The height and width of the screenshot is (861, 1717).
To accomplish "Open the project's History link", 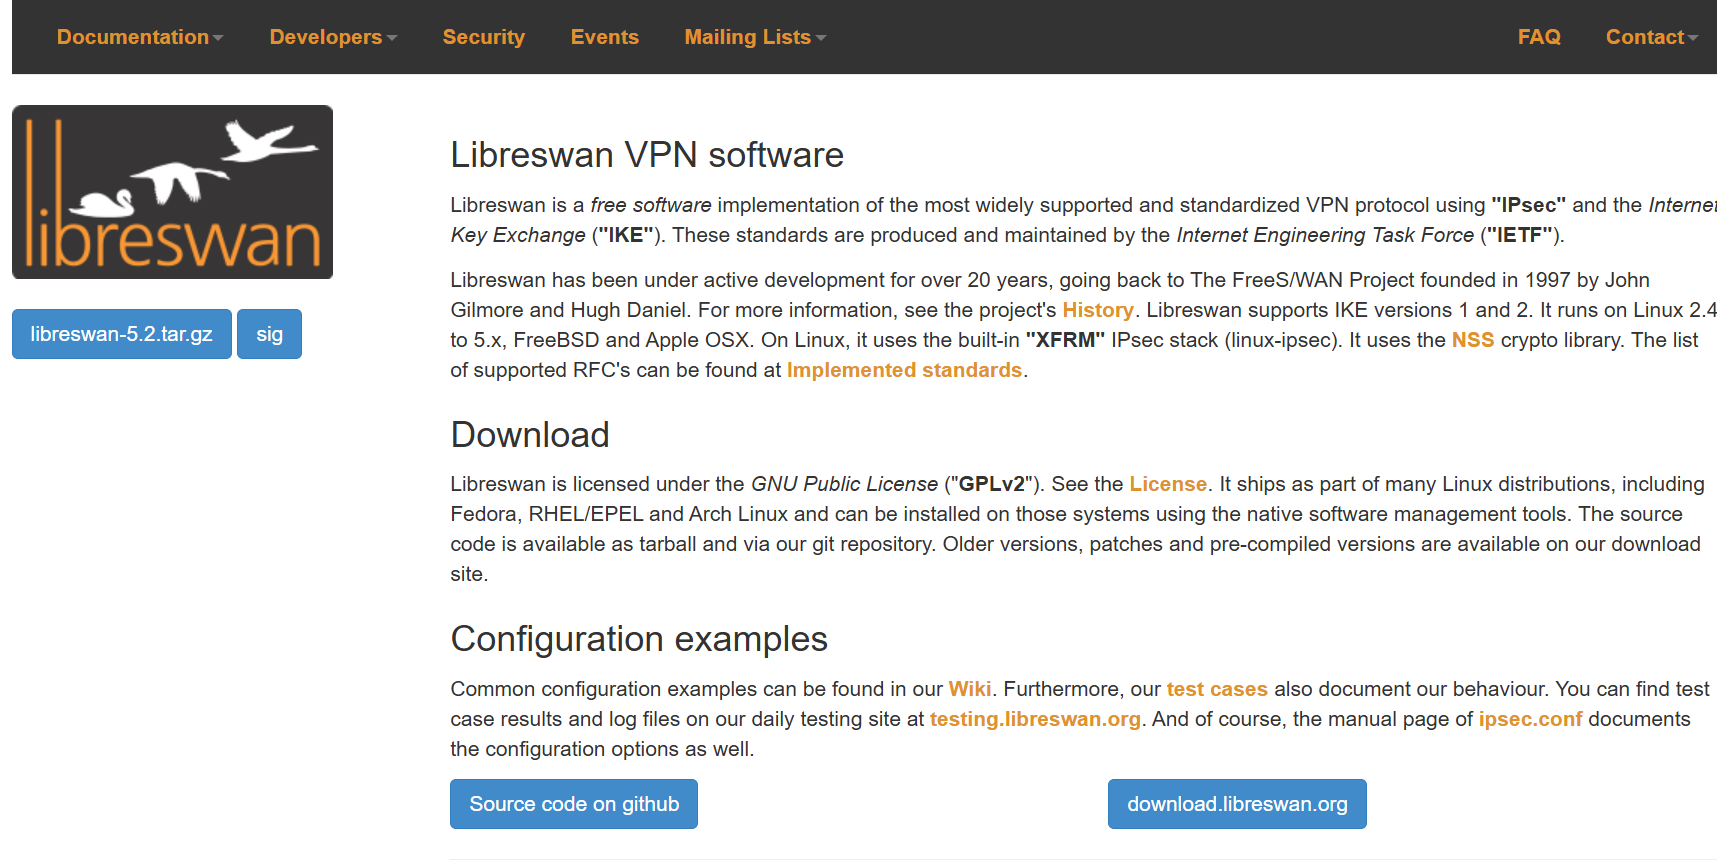I will coord(1098,310).
